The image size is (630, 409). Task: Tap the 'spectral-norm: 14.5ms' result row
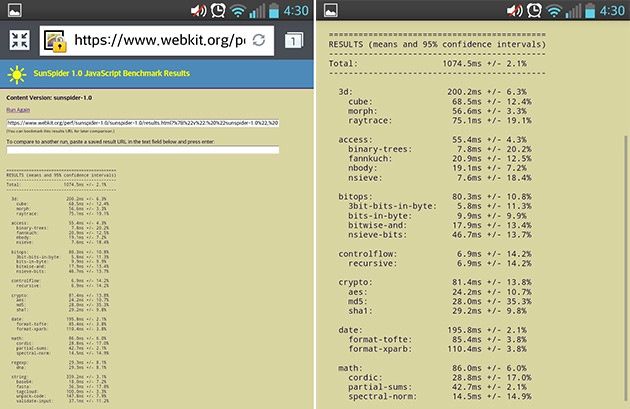tap(440, 397)
